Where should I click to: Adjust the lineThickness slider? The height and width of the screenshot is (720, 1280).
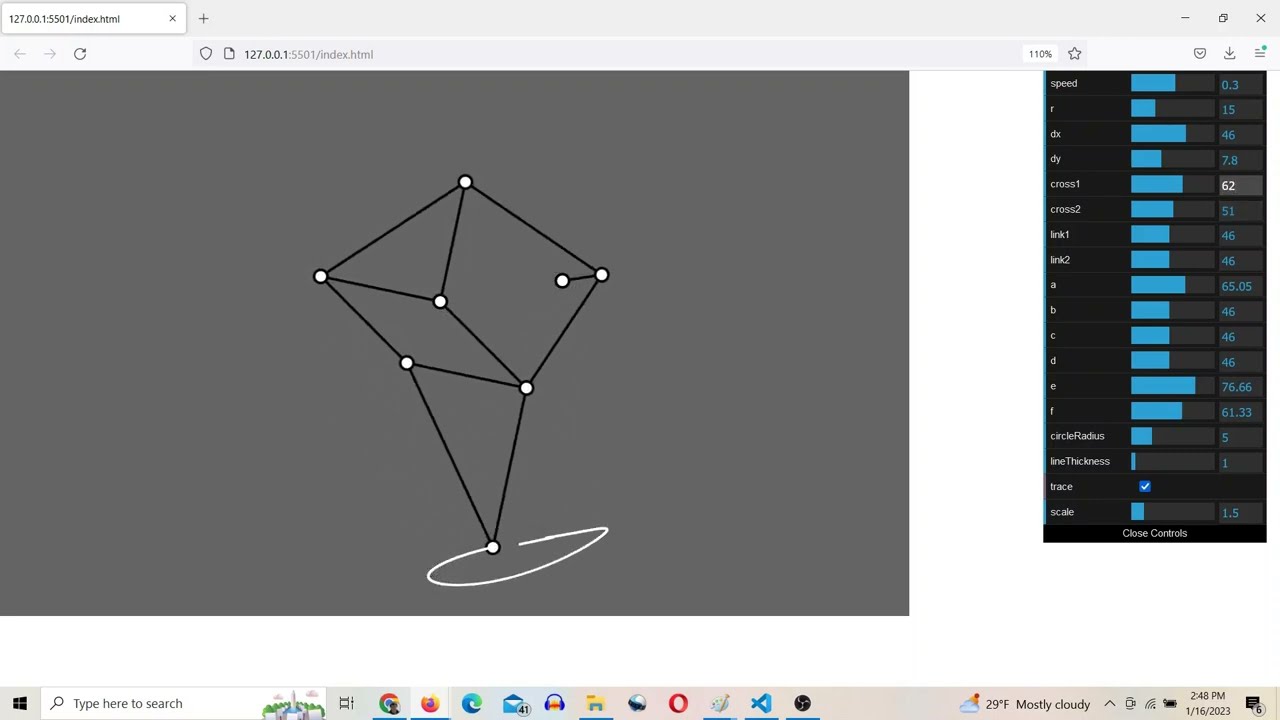pyautogui.click(x=1173, y=462)
